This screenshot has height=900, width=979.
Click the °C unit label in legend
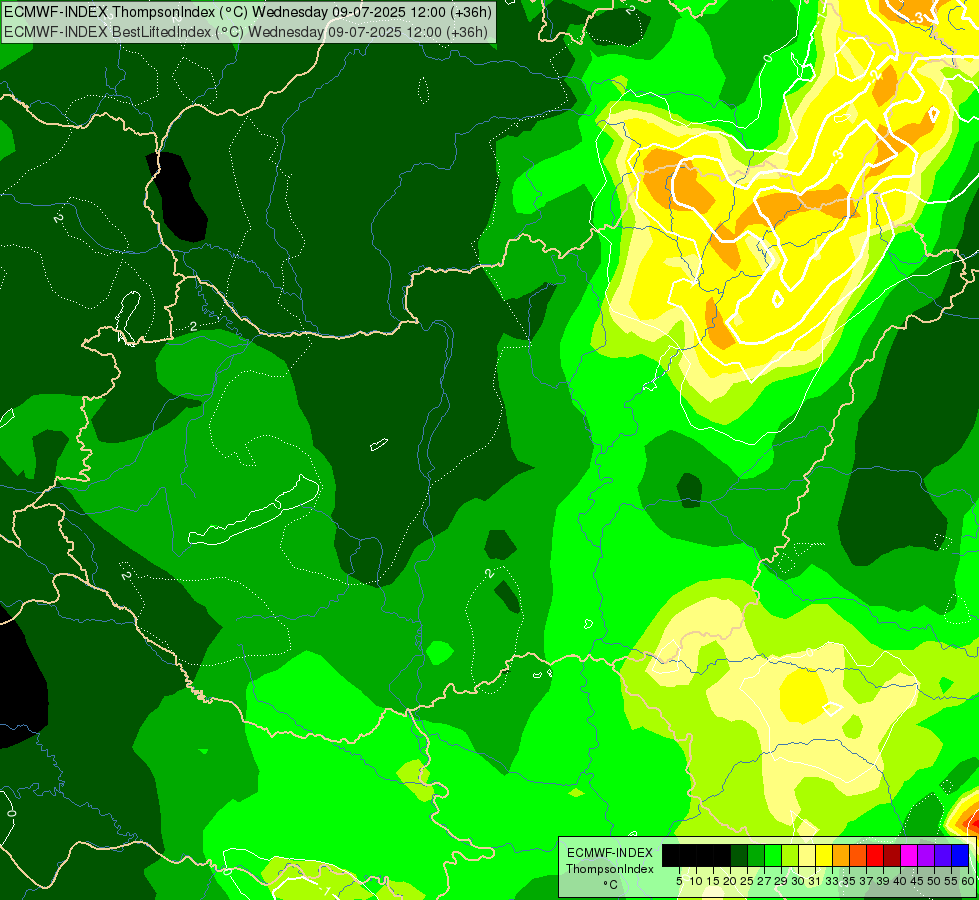pos(611,885)
